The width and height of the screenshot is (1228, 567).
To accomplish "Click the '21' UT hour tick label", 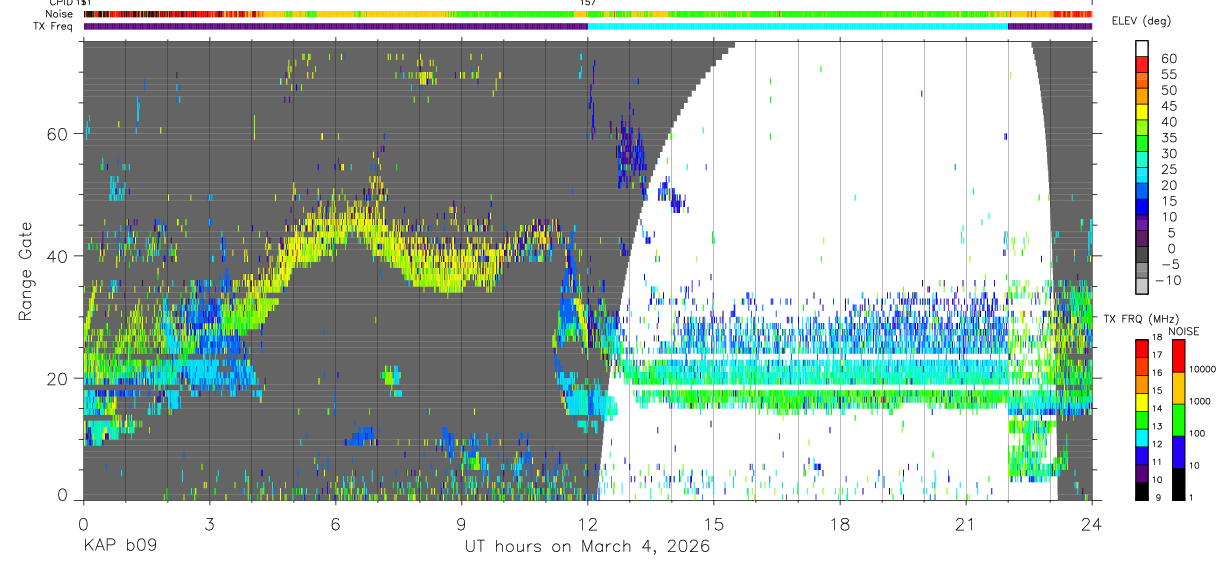I will [x=966, y=522].
